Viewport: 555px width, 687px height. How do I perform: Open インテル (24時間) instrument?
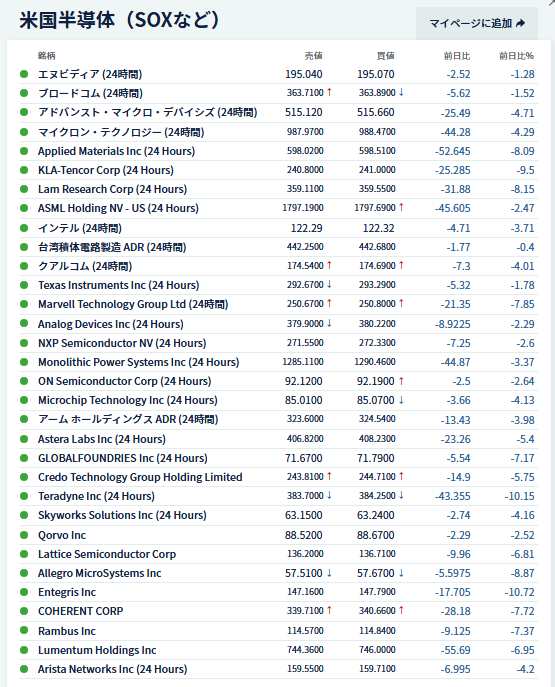[x=80, y=228]
